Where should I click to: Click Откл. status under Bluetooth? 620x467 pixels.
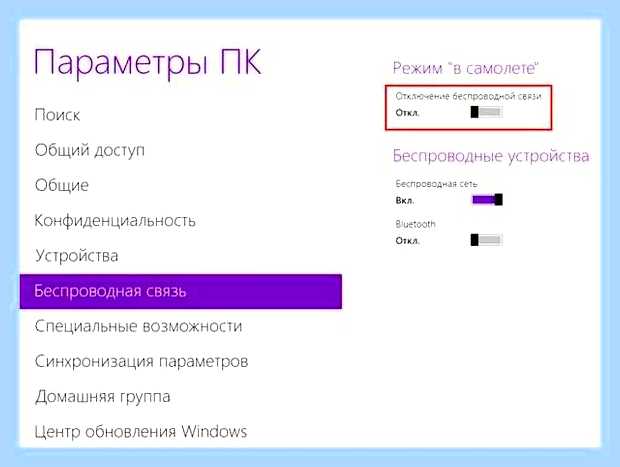[407, 240]
